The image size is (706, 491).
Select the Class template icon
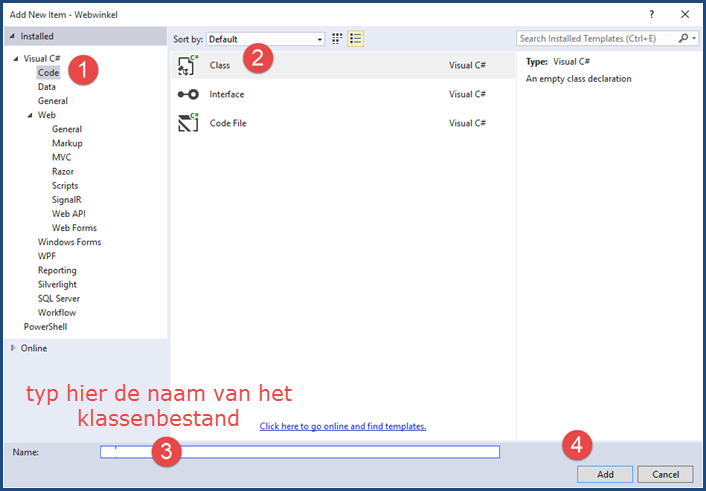click(188, 66)
